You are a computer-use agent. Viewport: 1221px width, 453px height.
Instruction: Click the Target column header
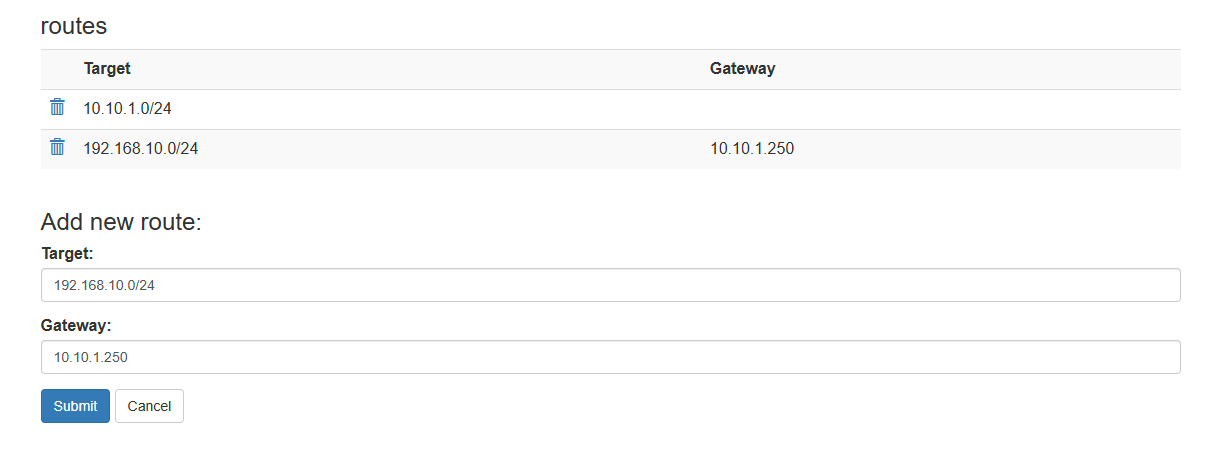click(x=107, y=68)
